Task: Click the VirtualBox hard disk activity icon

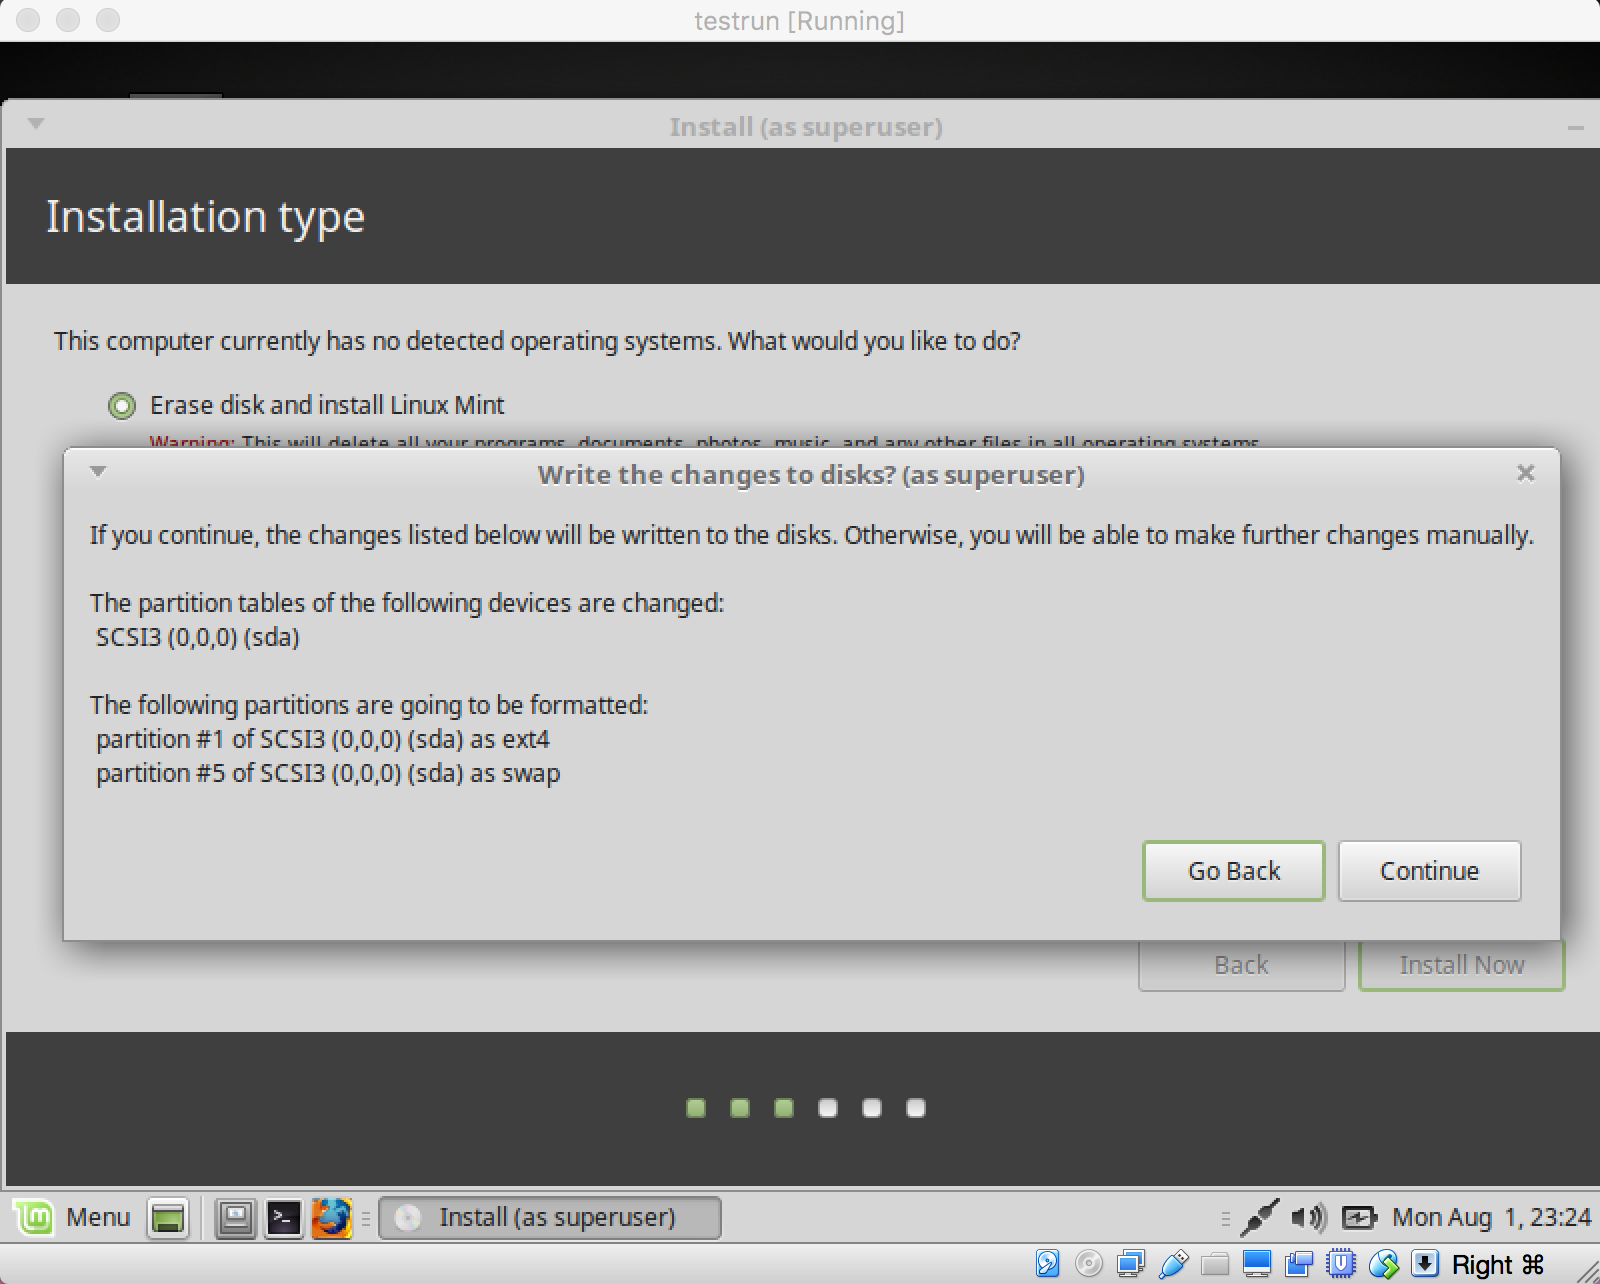Action: (1047, 1264)
